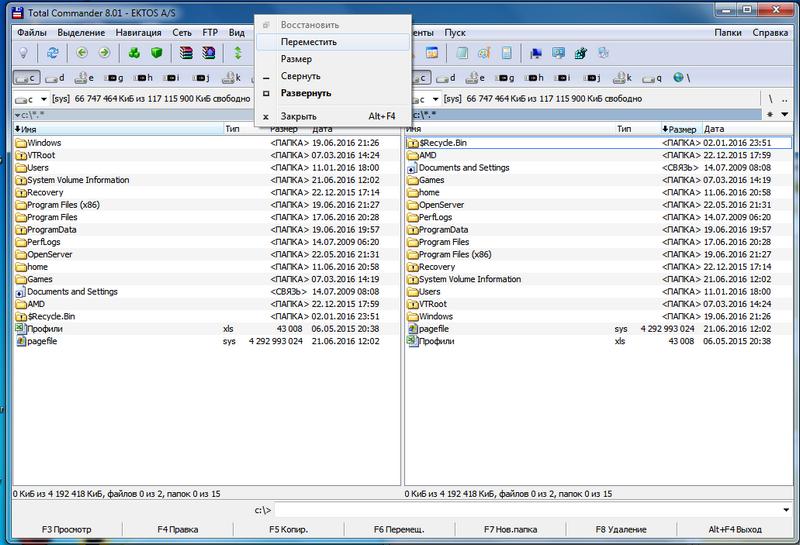This screenshot has height=545, width=800.
Task: Go back with the green left arrow icon
Action: click(82, 53)
